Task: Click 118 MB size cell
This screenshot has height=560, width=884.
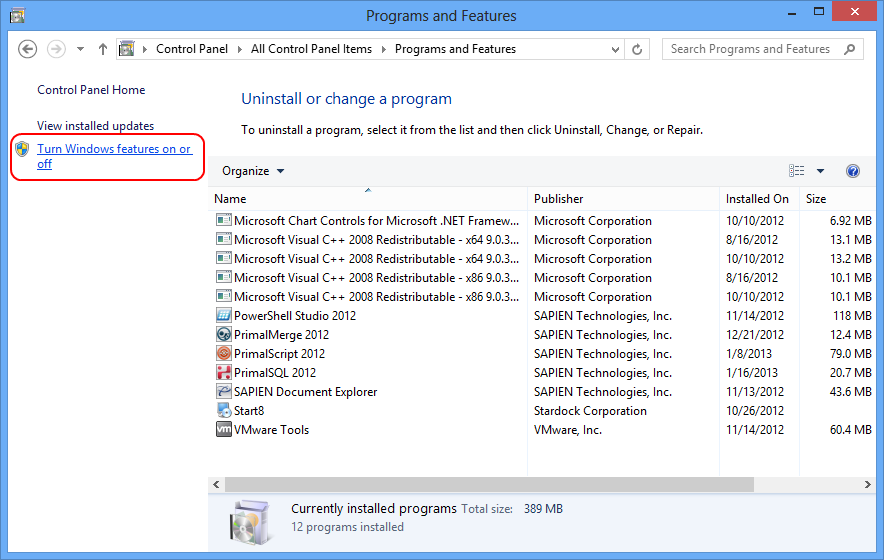Action: tap(852, 316)
